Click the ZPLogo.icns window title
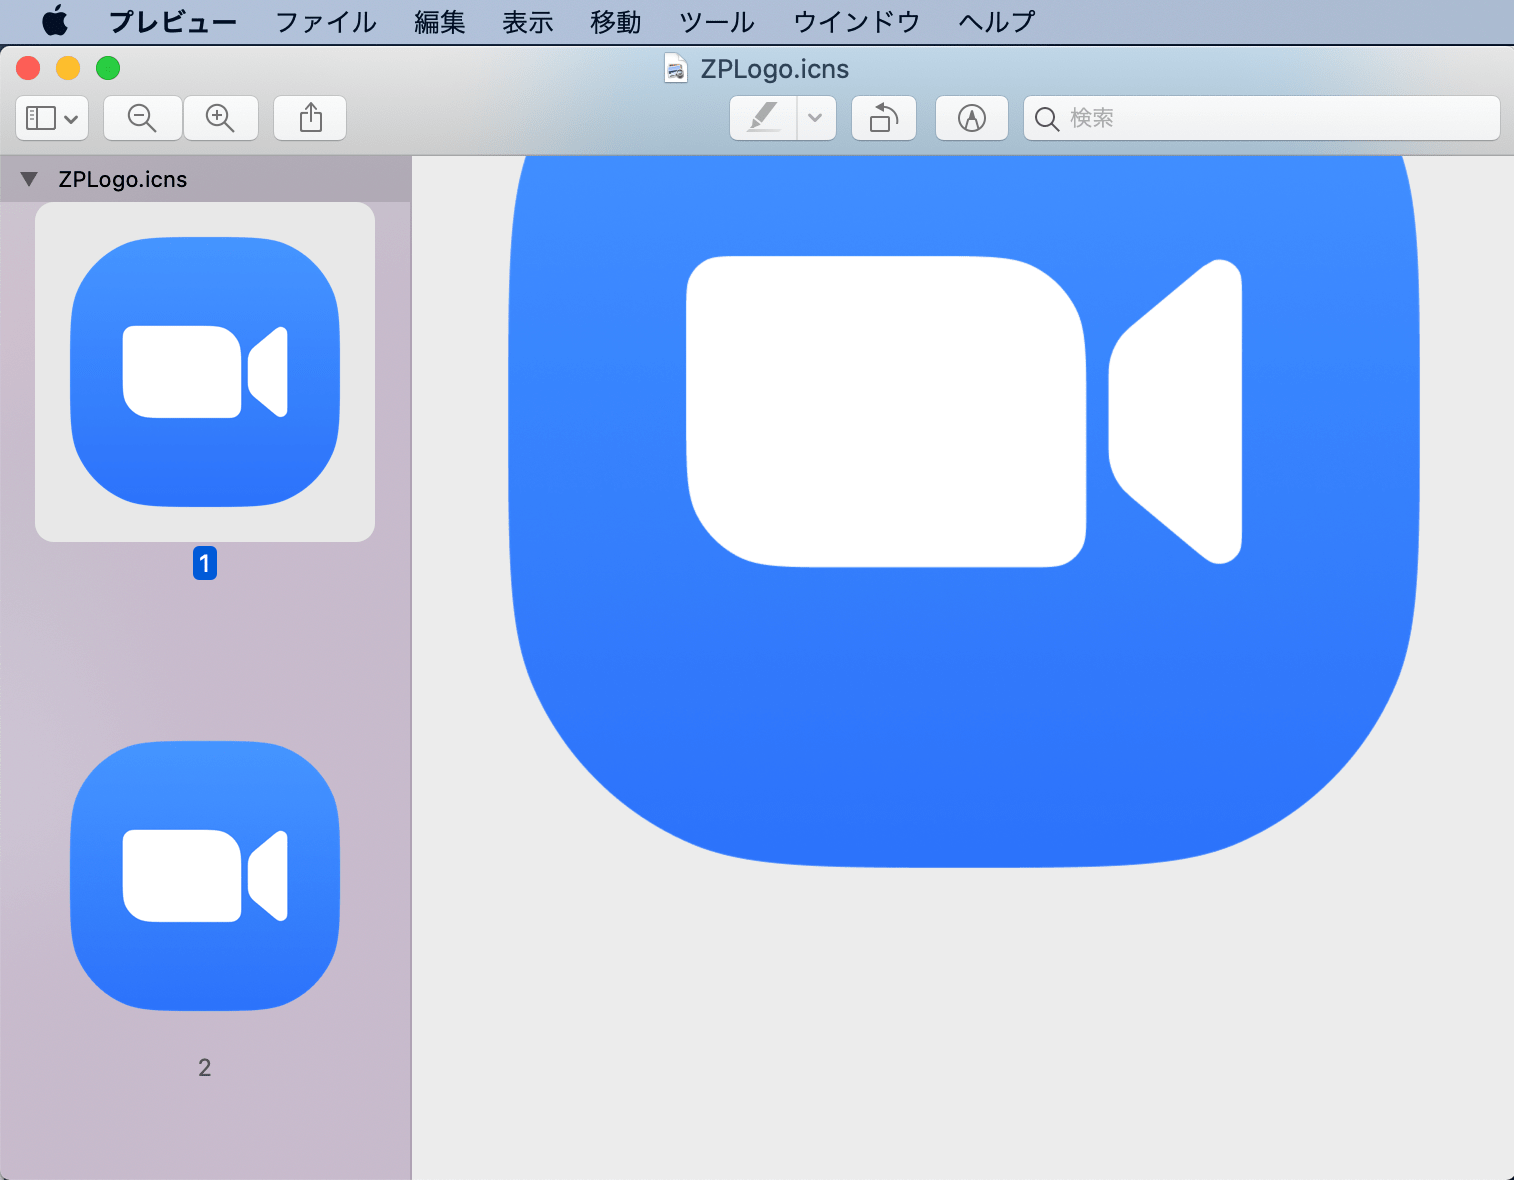This screenshot has width=1514, height=1180. (x=775, y=69)
